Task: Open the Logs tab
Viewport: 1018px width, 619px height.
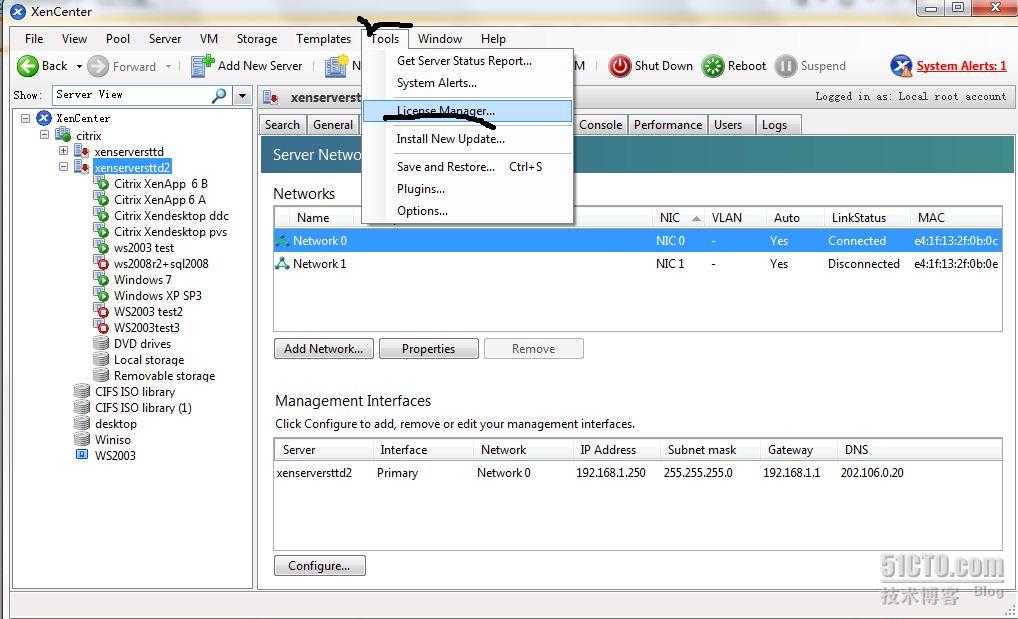Action: click(778, 125)
